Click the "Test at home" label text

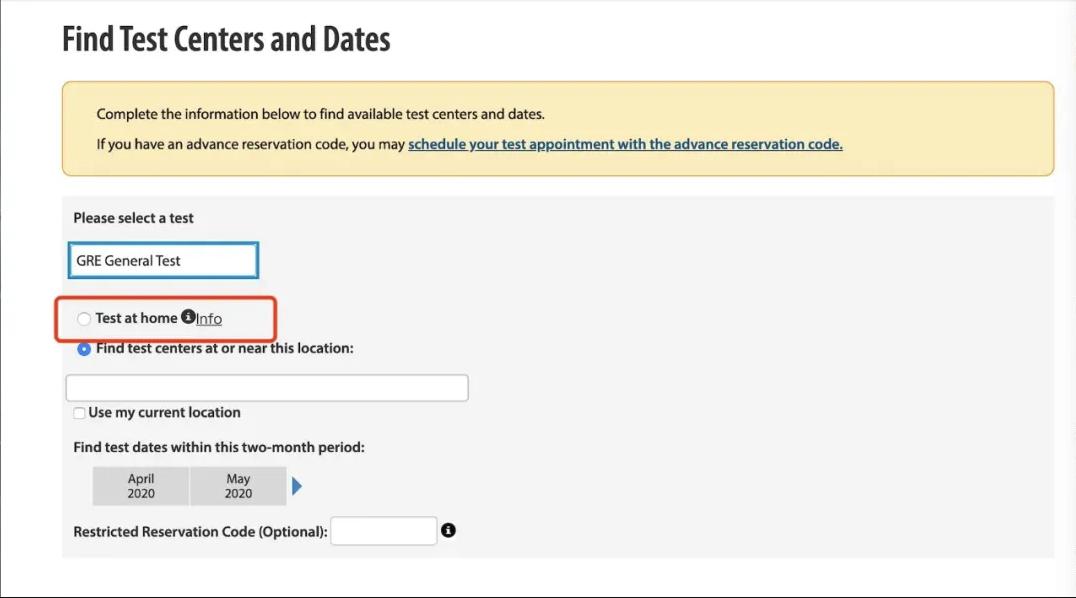point(137,318)
